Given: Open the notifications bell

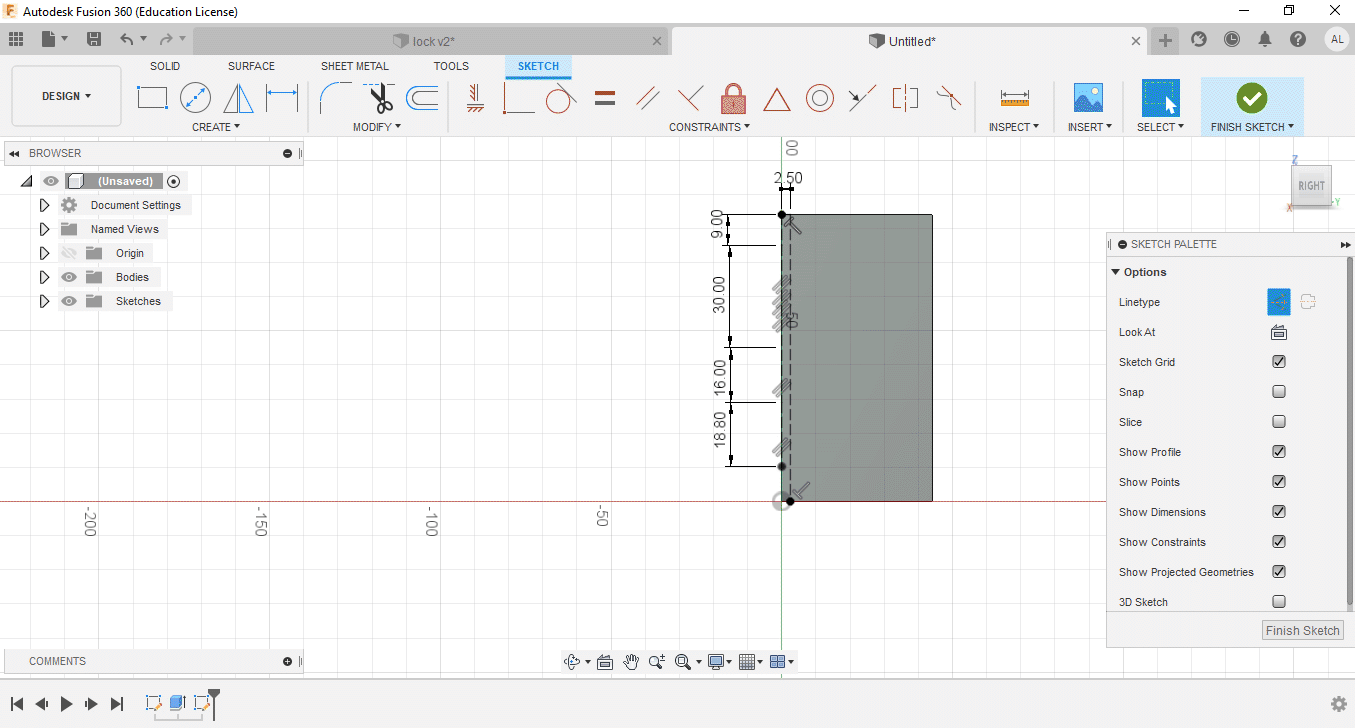Looking at the screenshot, I should [x=1265, y=39].
